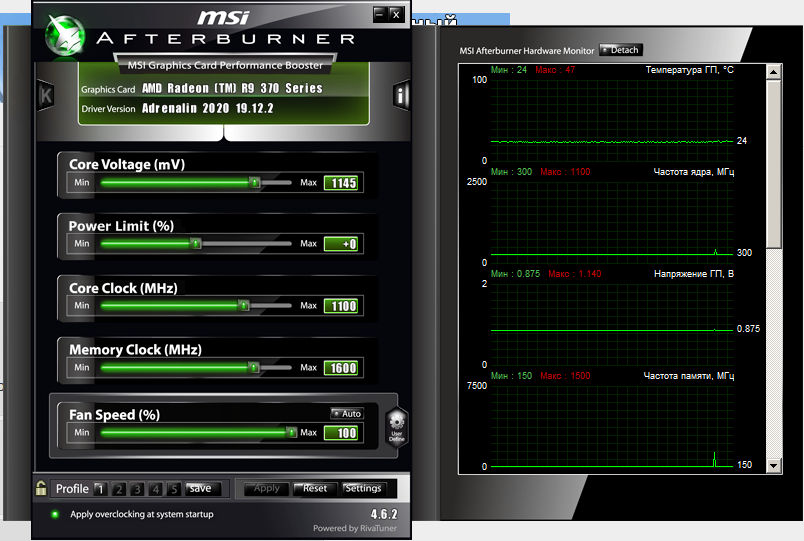Toggle the profile lock padlock icon

41,488
